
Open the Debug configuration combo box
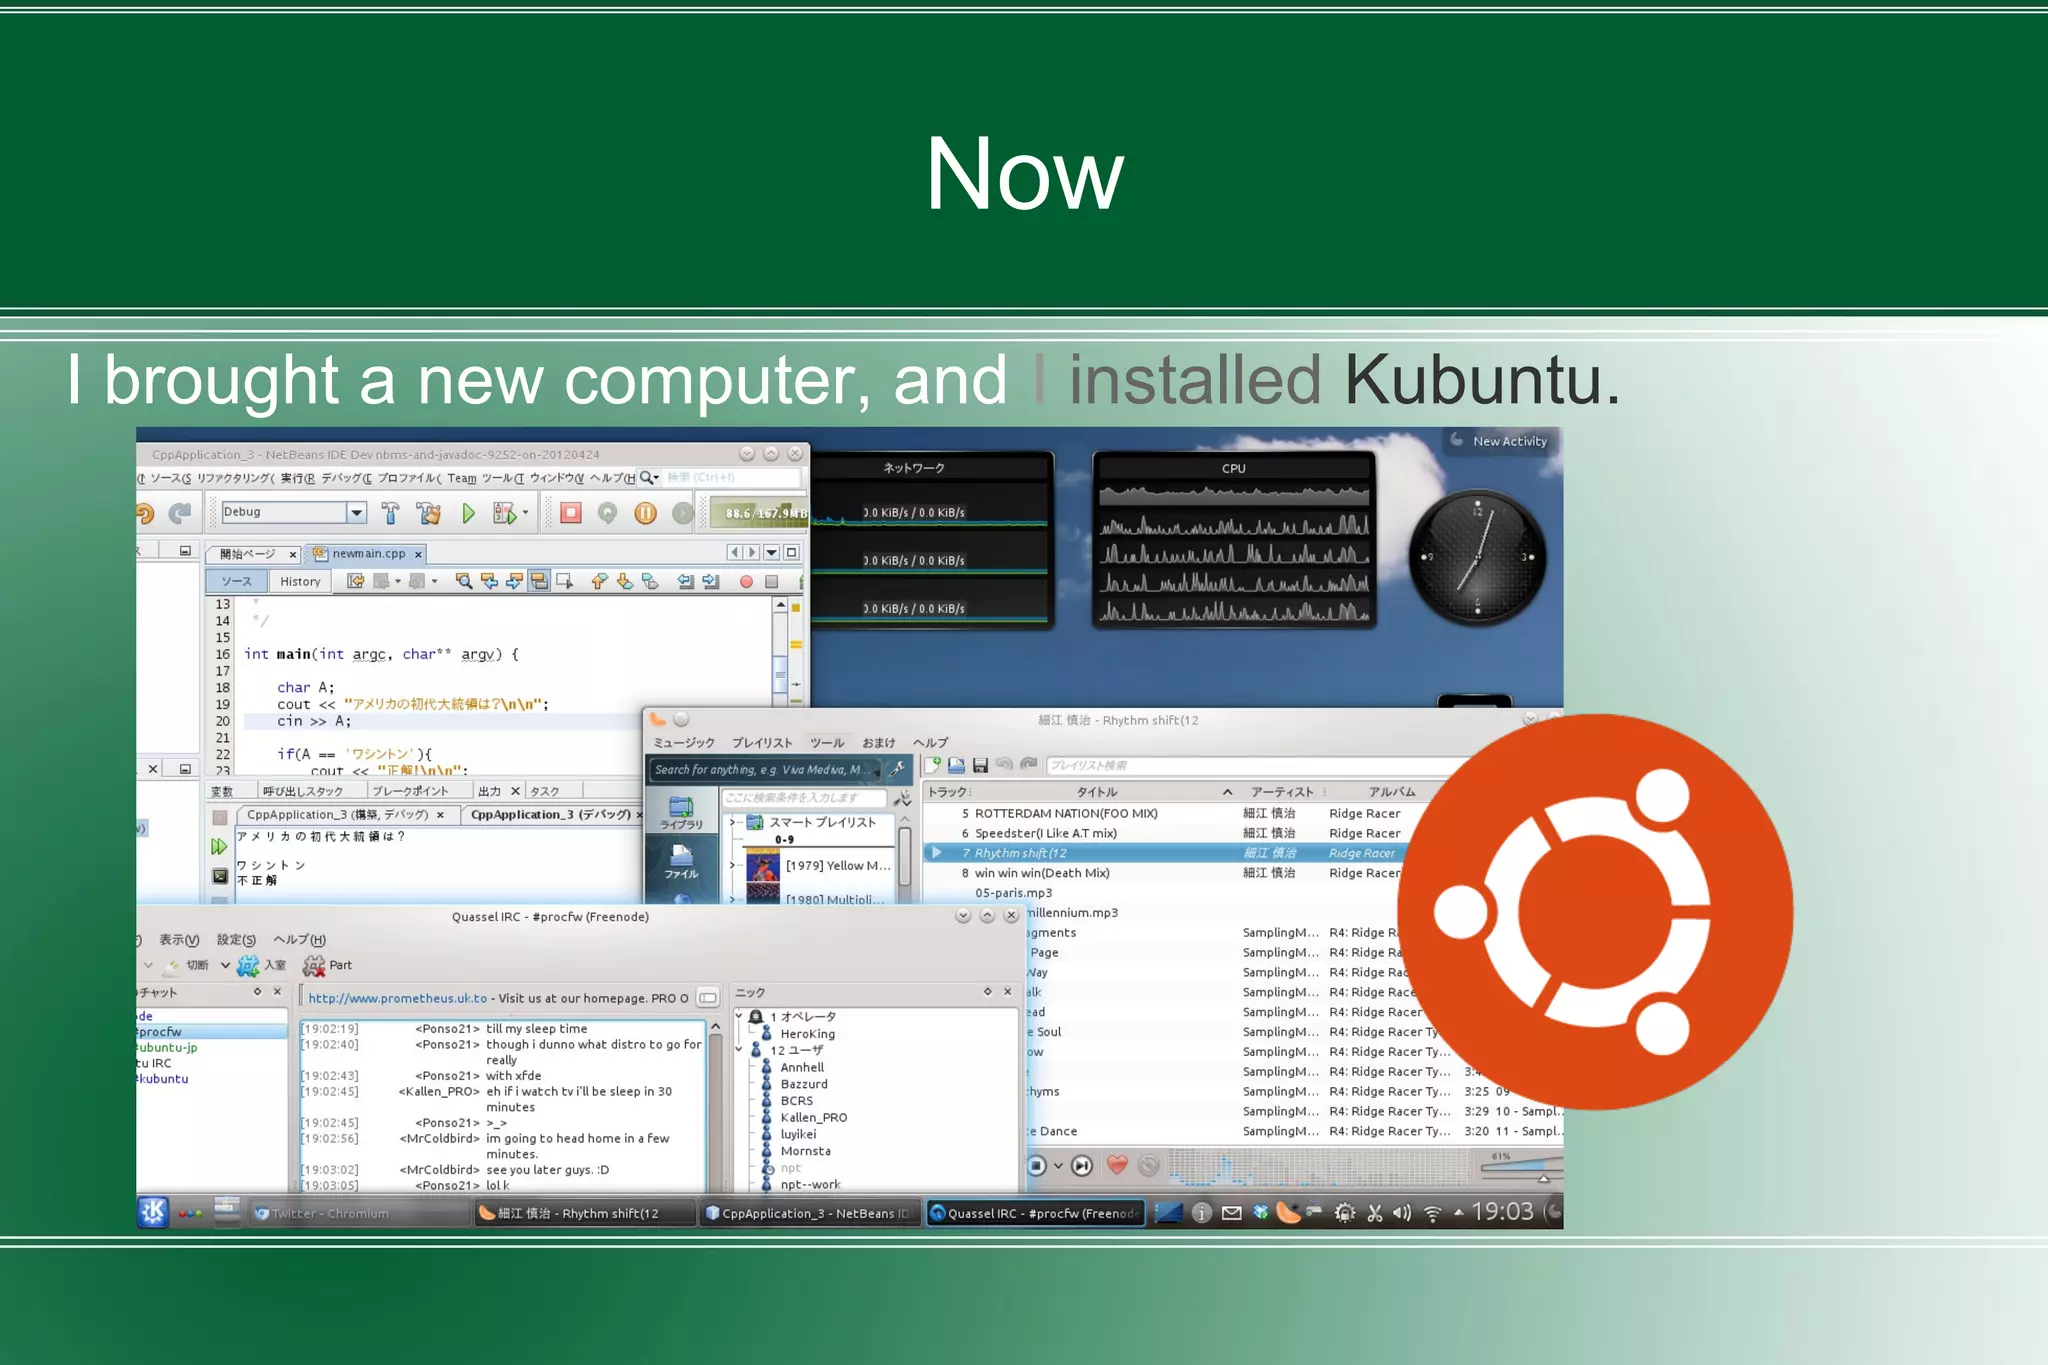(x=294, y=512)
